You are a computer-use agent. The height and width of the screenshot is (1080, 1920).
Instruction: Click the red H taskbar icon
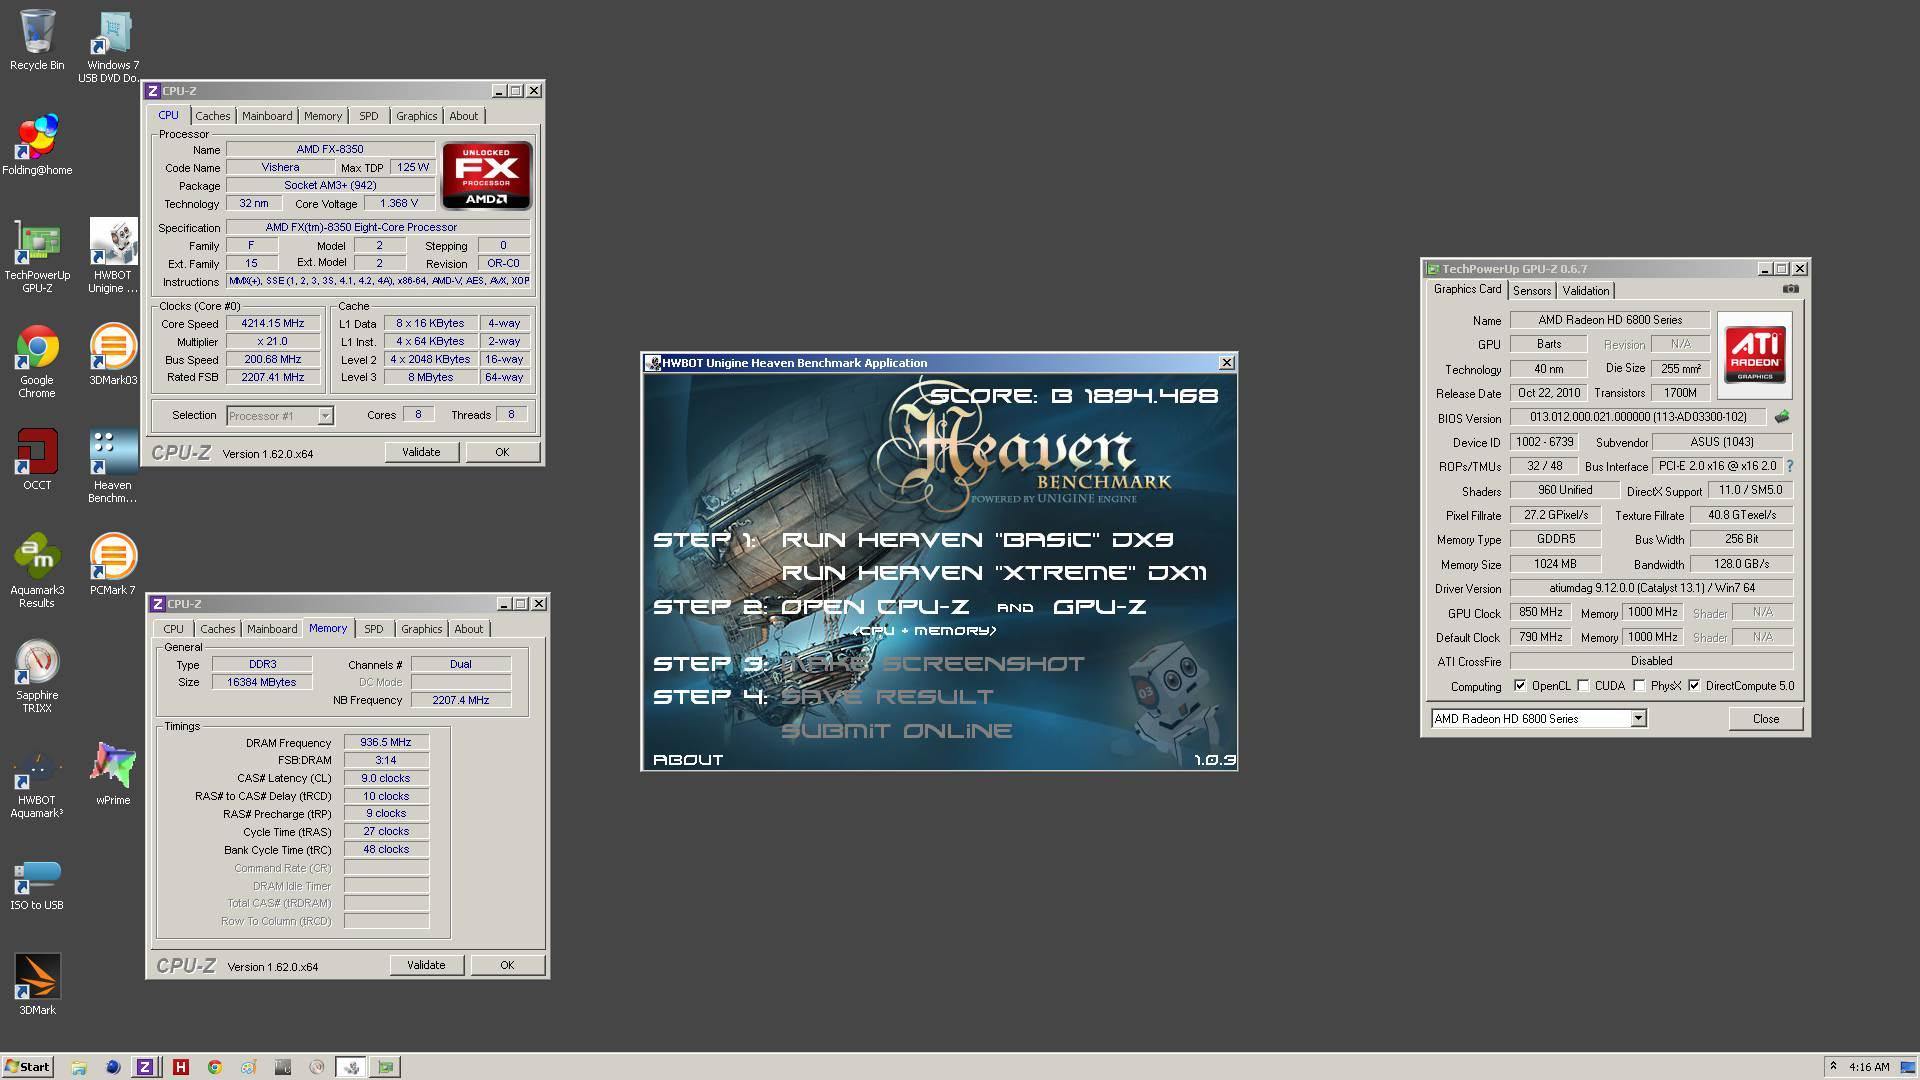[180, 1067]
